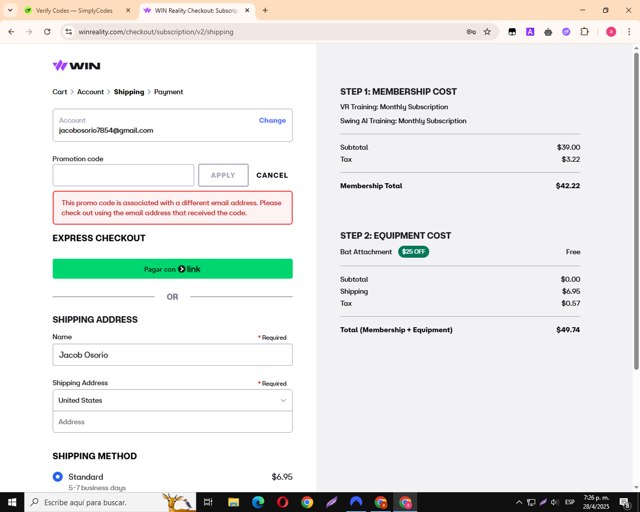The width and height of the screenshot is (640, 512).
Task: Open the purple round link extension
Action: point(566,32)
